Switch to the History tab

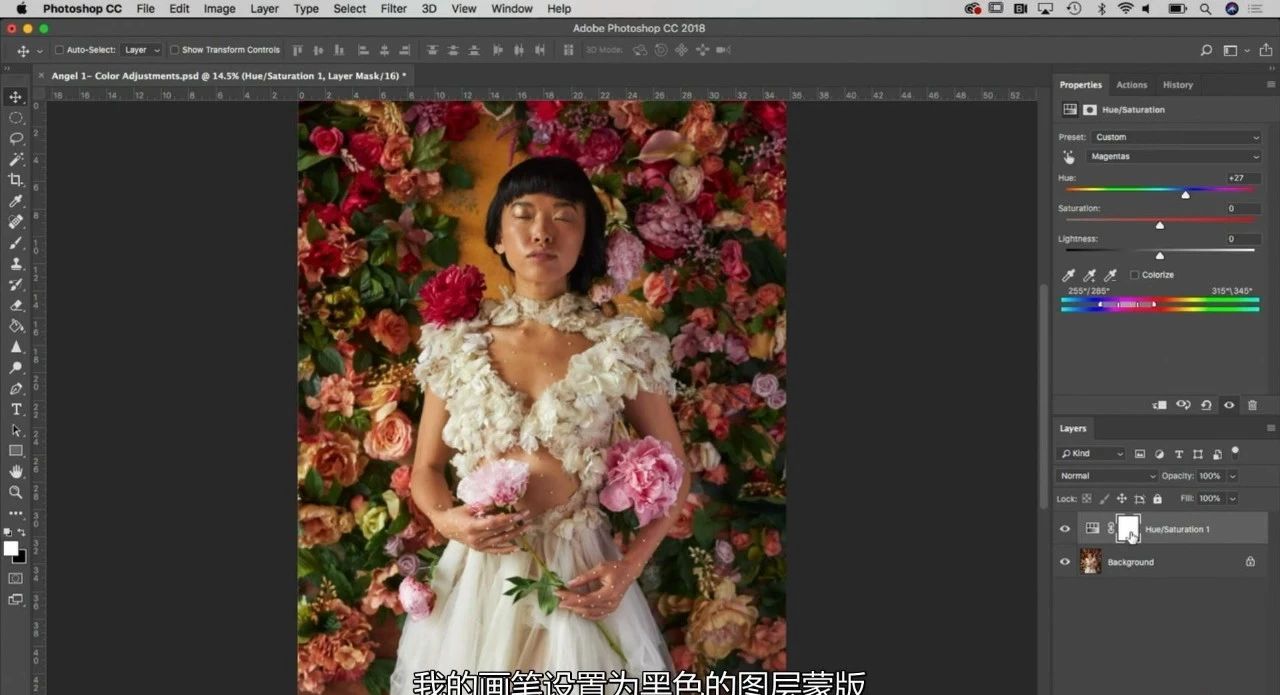pyautogui.click(x=1177, y=85)
